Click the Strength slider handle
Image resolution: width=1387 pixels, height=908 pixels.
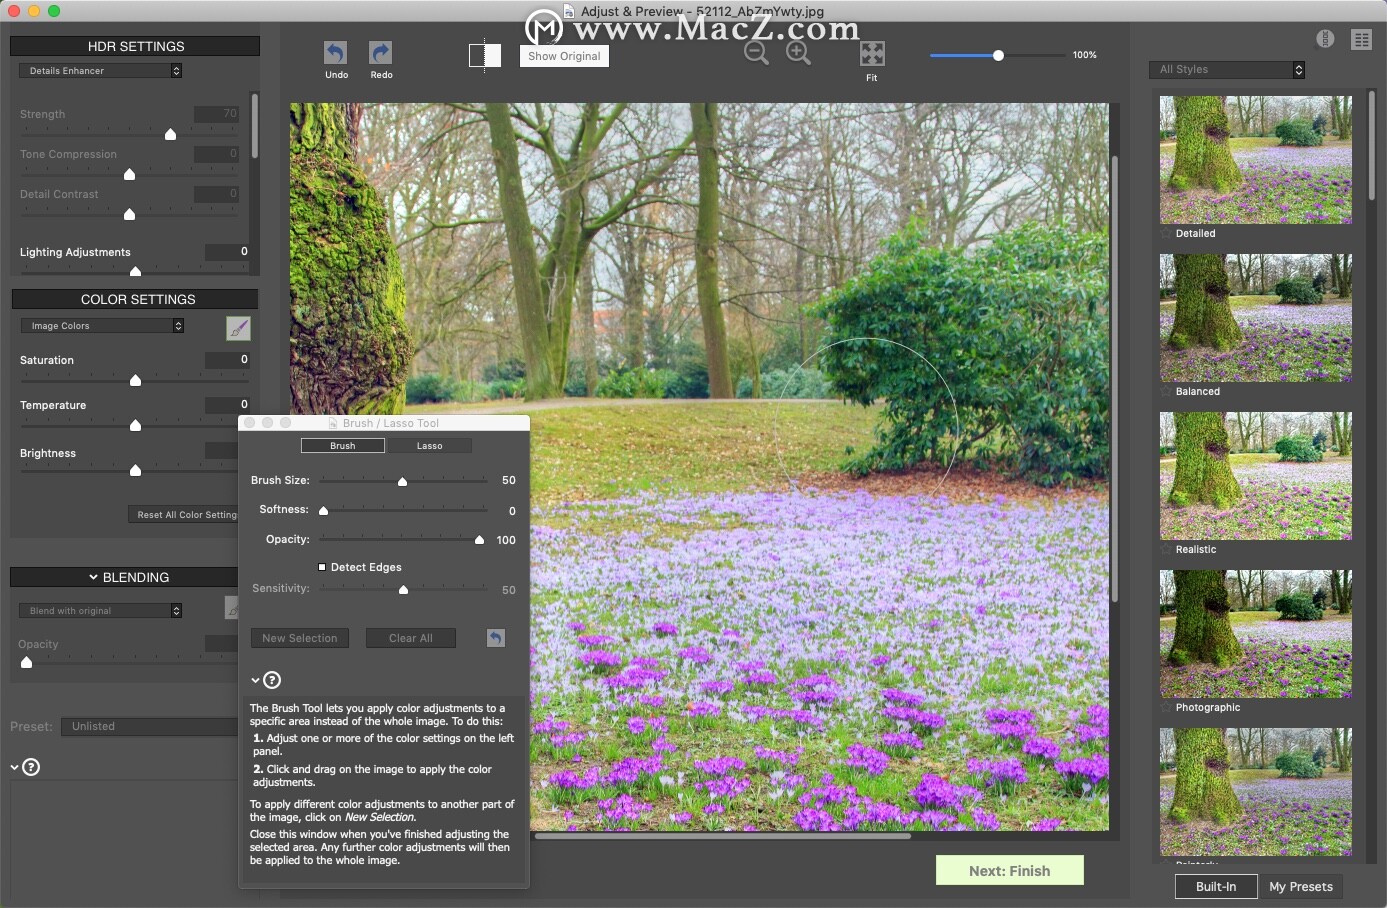[170, 134]
